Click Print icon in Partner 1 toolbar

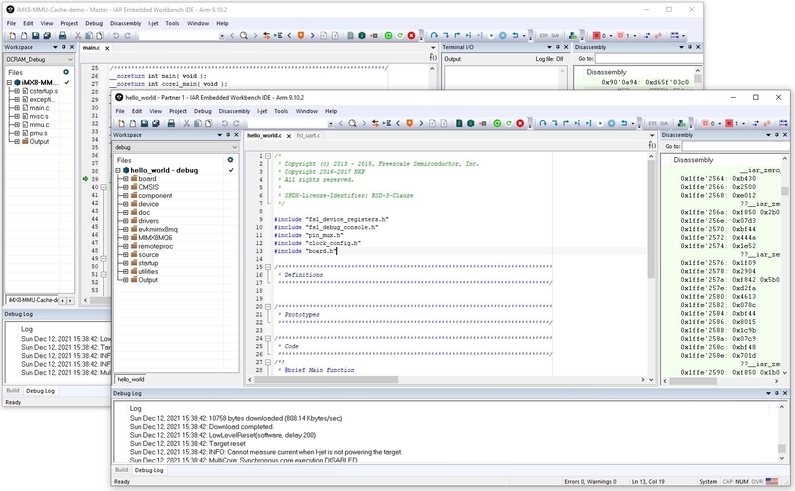point(171,123)
